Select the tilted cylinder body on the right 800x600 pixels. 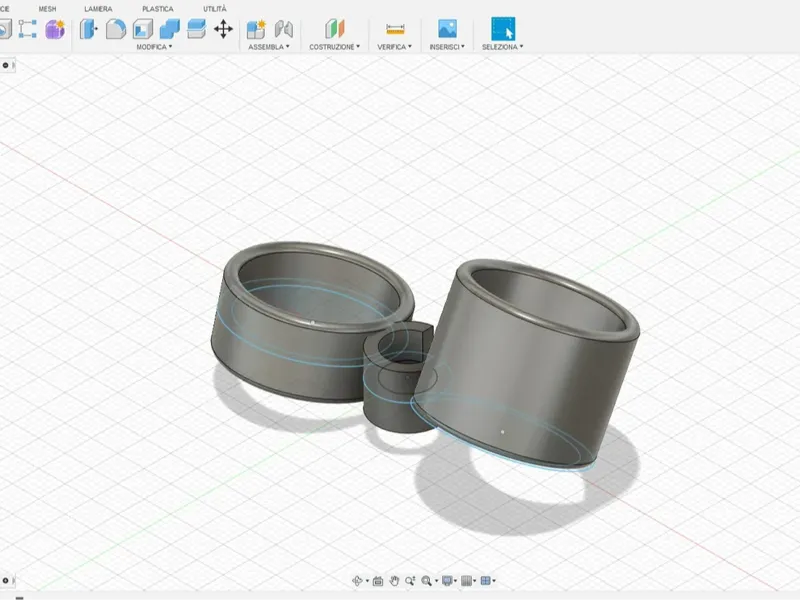526,367
